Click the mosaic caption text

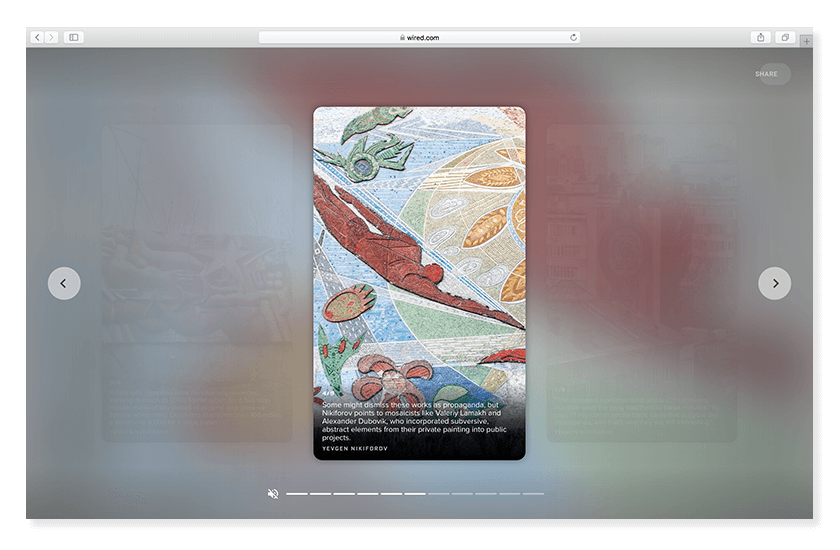[414, 421]
